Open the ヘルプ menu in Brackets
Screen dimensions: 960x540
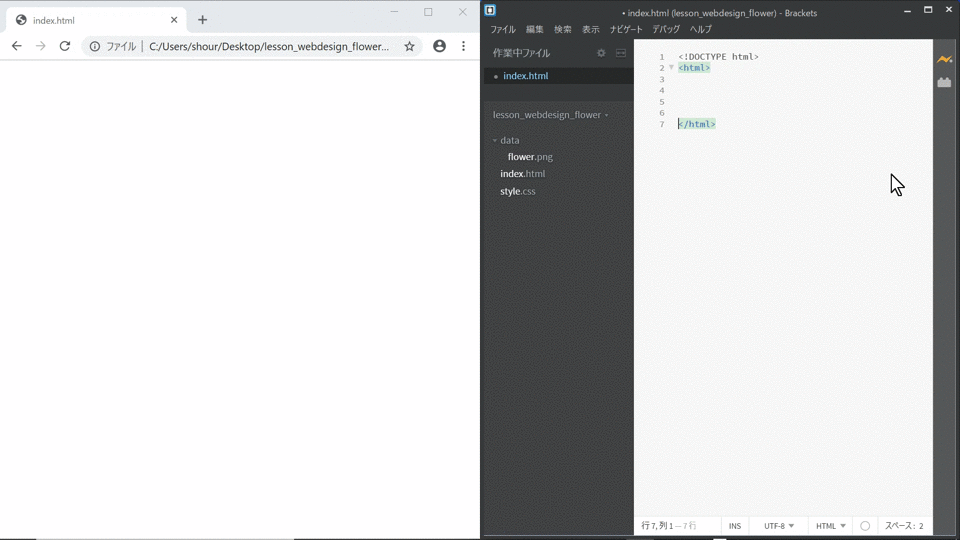click(x=700, y=29)
